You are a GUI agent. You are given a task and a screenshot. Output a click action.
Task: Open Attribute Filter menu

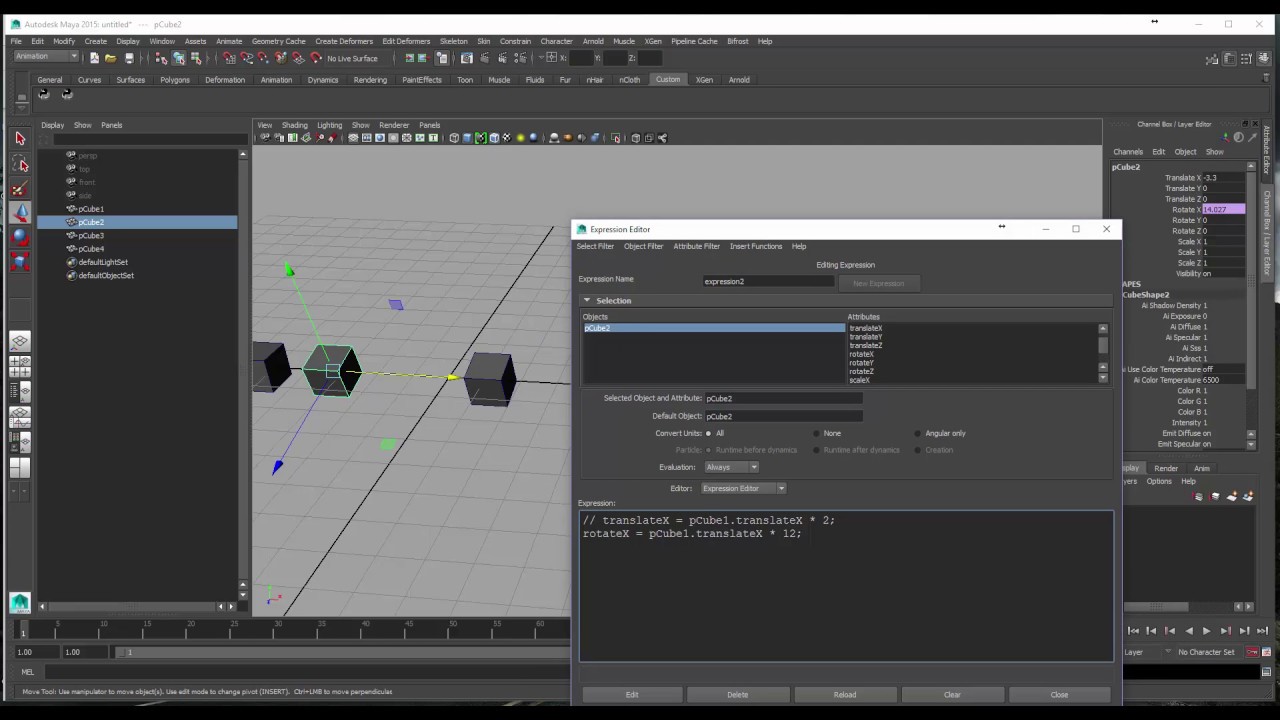point(696,246)
